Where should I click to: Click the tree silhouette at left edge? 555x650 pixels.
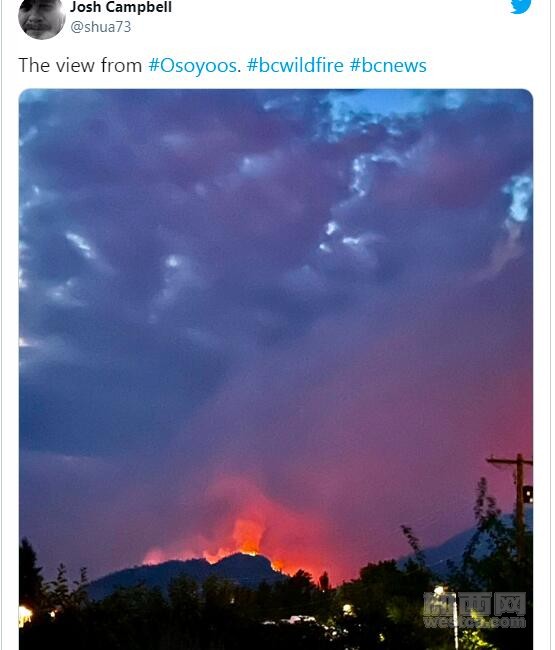[x=30, y=570]
